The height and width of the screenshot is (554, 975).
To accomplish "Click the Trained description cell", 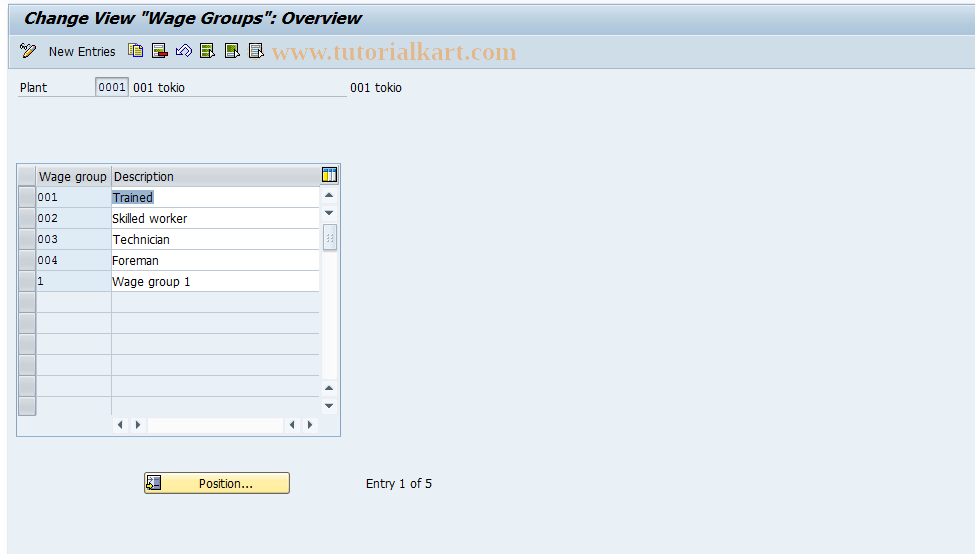I will tap(215, 197).
